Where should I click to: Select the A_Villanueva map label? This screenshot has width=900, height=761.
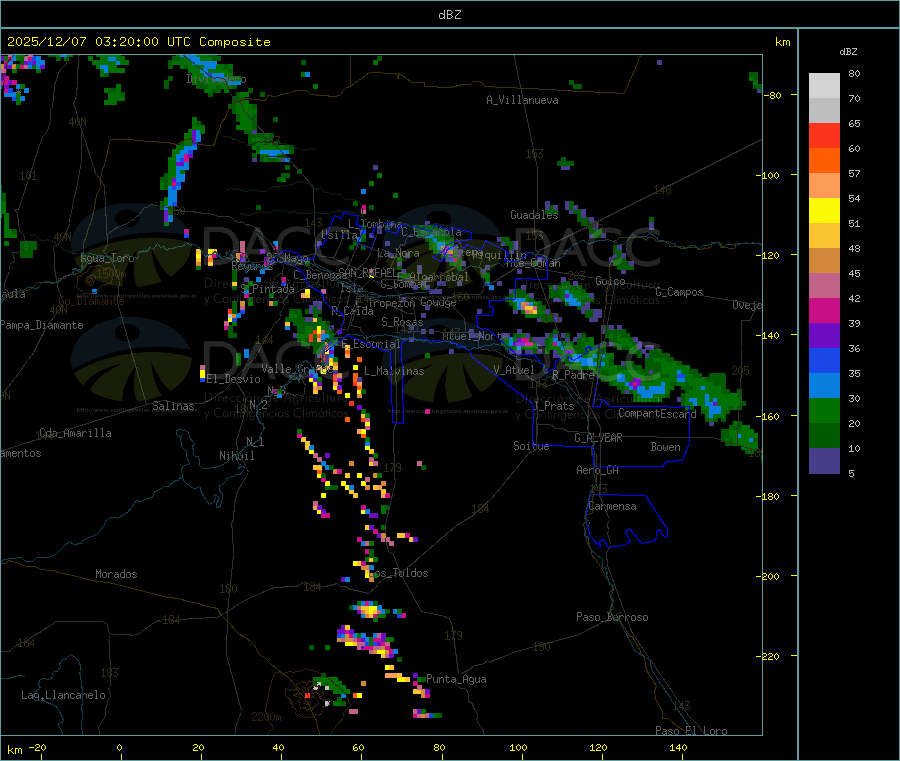tap(522, 100)
